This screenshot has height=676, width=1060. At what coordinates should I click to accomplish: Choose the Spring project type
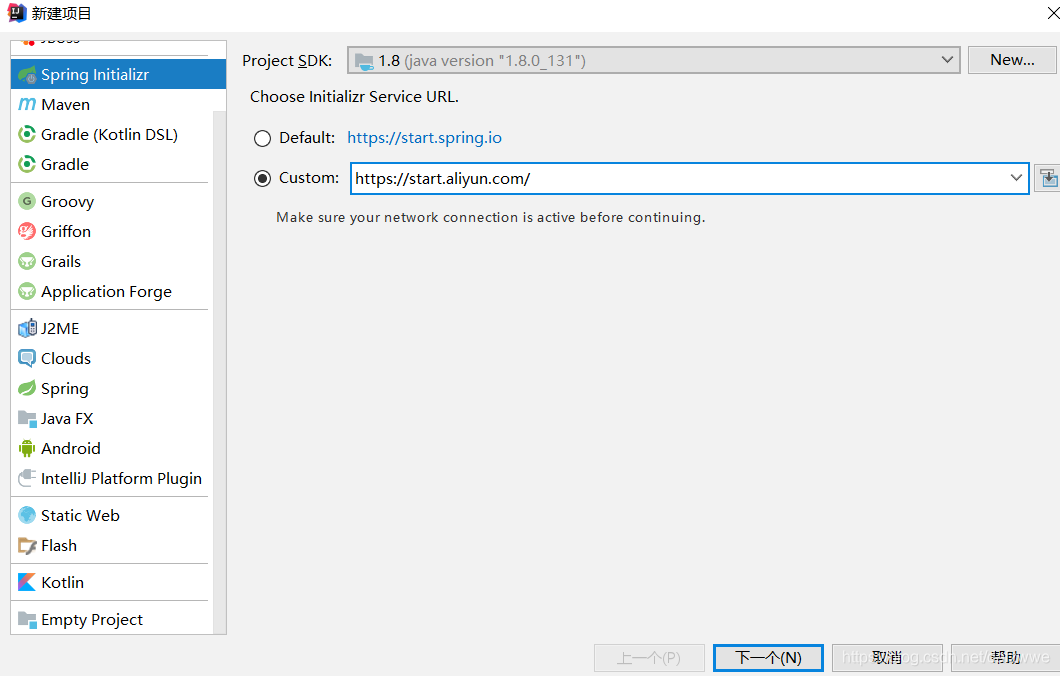64,388
